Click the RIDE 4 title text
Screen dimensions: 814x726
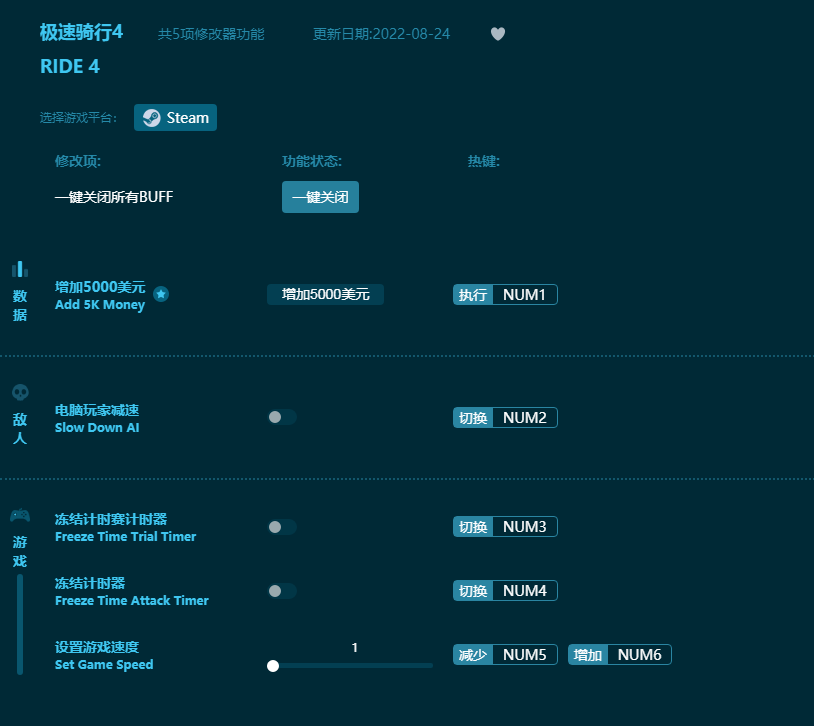(70, 66)
